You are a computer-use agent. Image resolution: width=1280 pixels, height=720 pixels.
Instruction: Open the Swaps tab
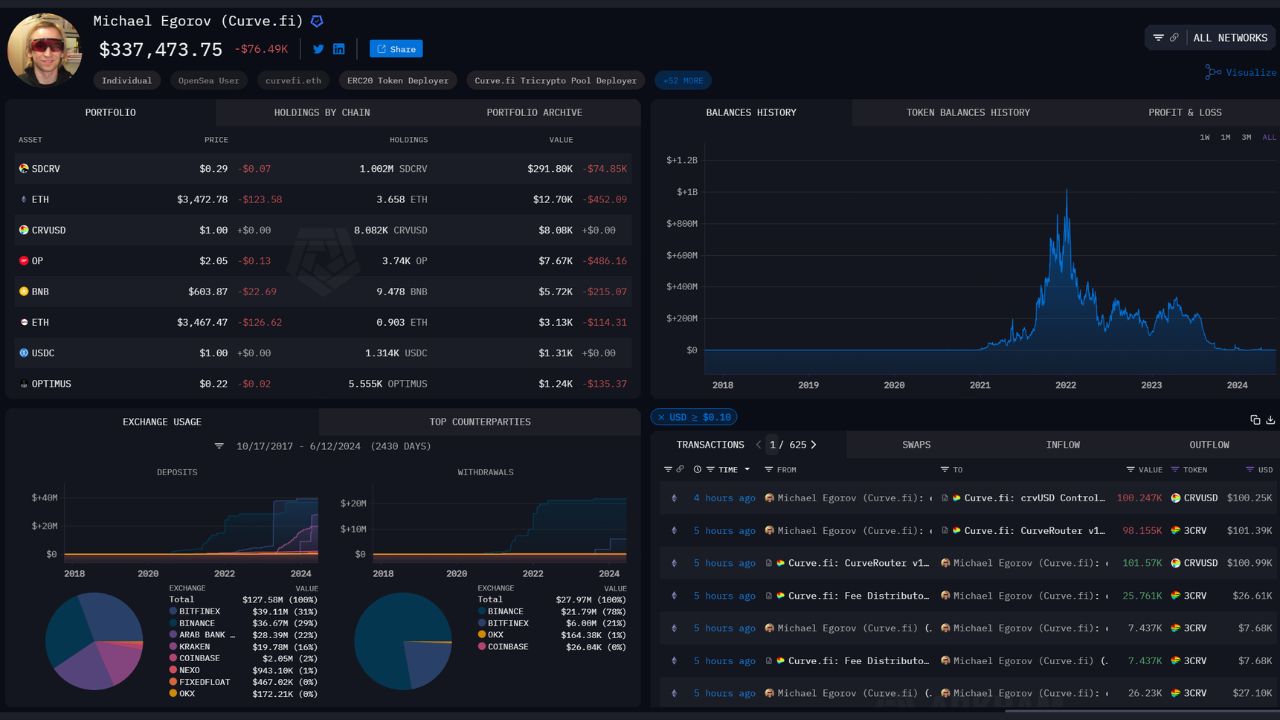click(x=916, y=445)
